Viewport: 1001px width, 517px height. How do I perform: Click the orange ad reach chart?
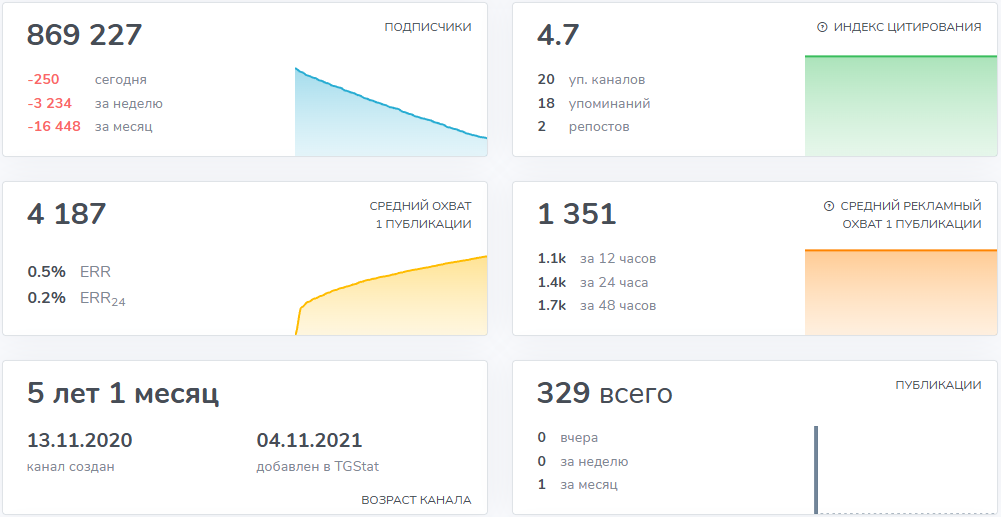point(894,292)
